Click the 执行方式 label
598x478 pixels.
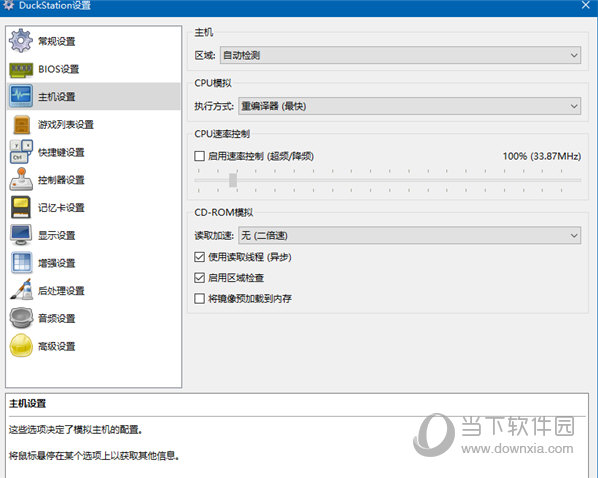pyautogui.click(x=214, y=106)
